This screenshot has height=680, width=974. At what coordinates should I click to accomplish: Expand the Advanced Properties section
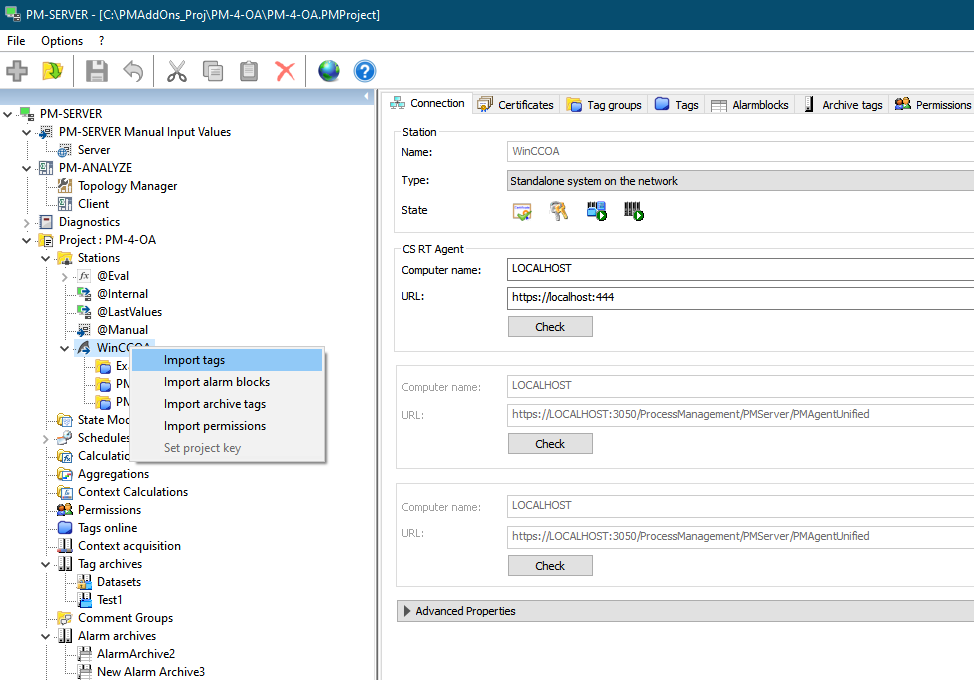click(x=407, y=611)
